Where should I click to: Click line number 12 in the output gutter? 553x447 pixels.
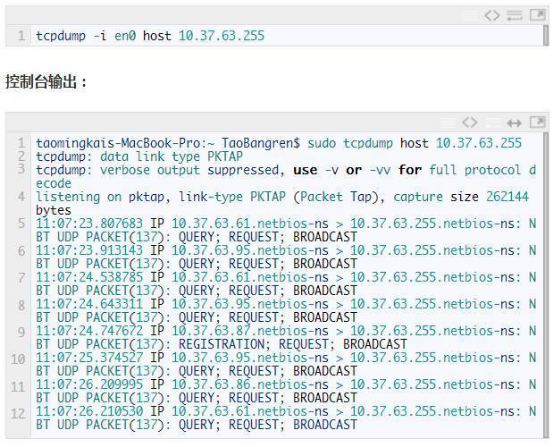pos(18,413)
